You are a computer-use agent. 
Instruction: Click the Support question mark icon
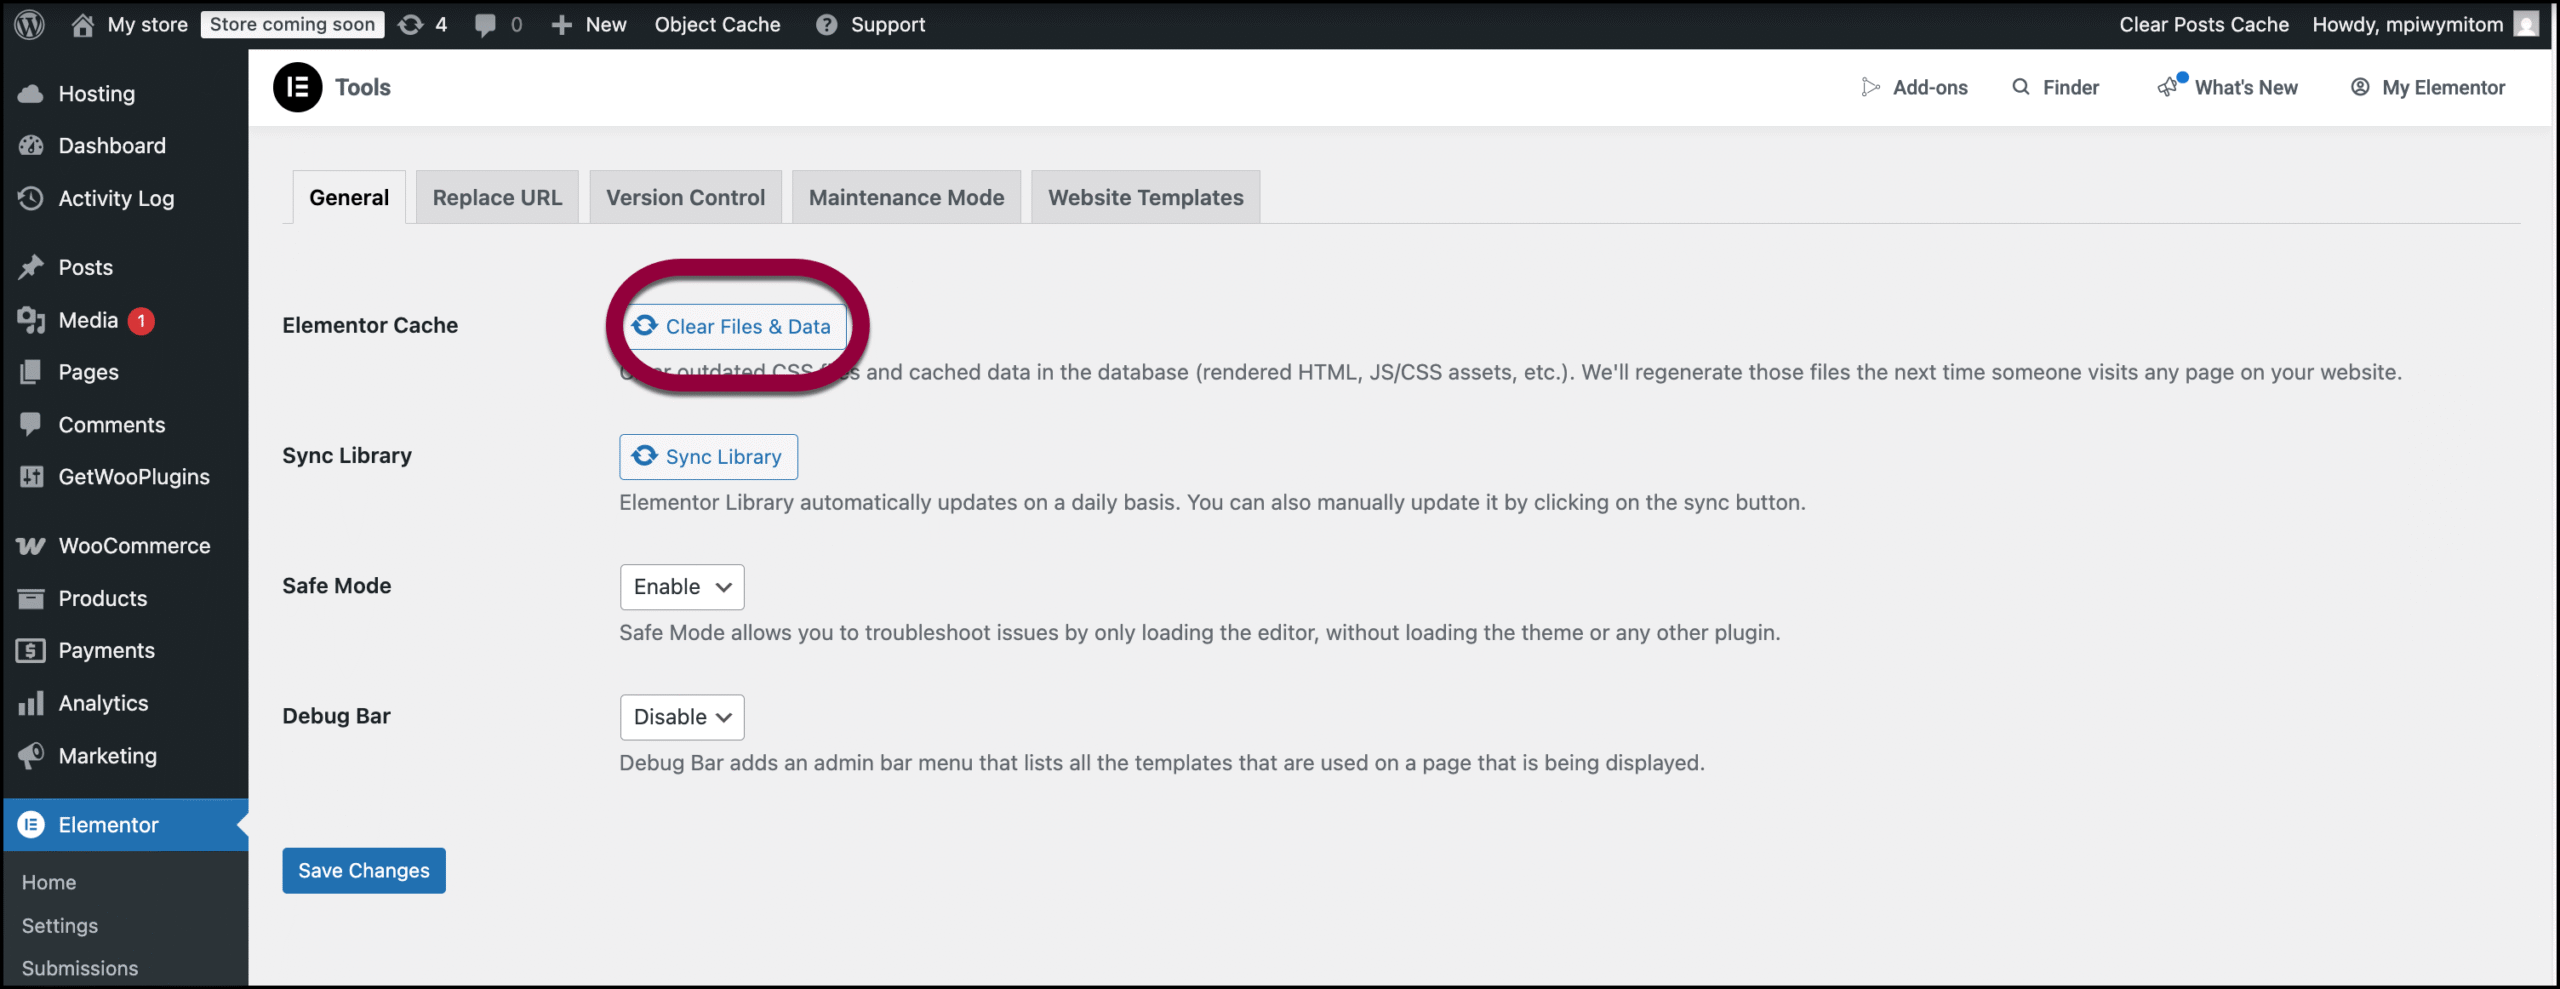pos(826,25)
